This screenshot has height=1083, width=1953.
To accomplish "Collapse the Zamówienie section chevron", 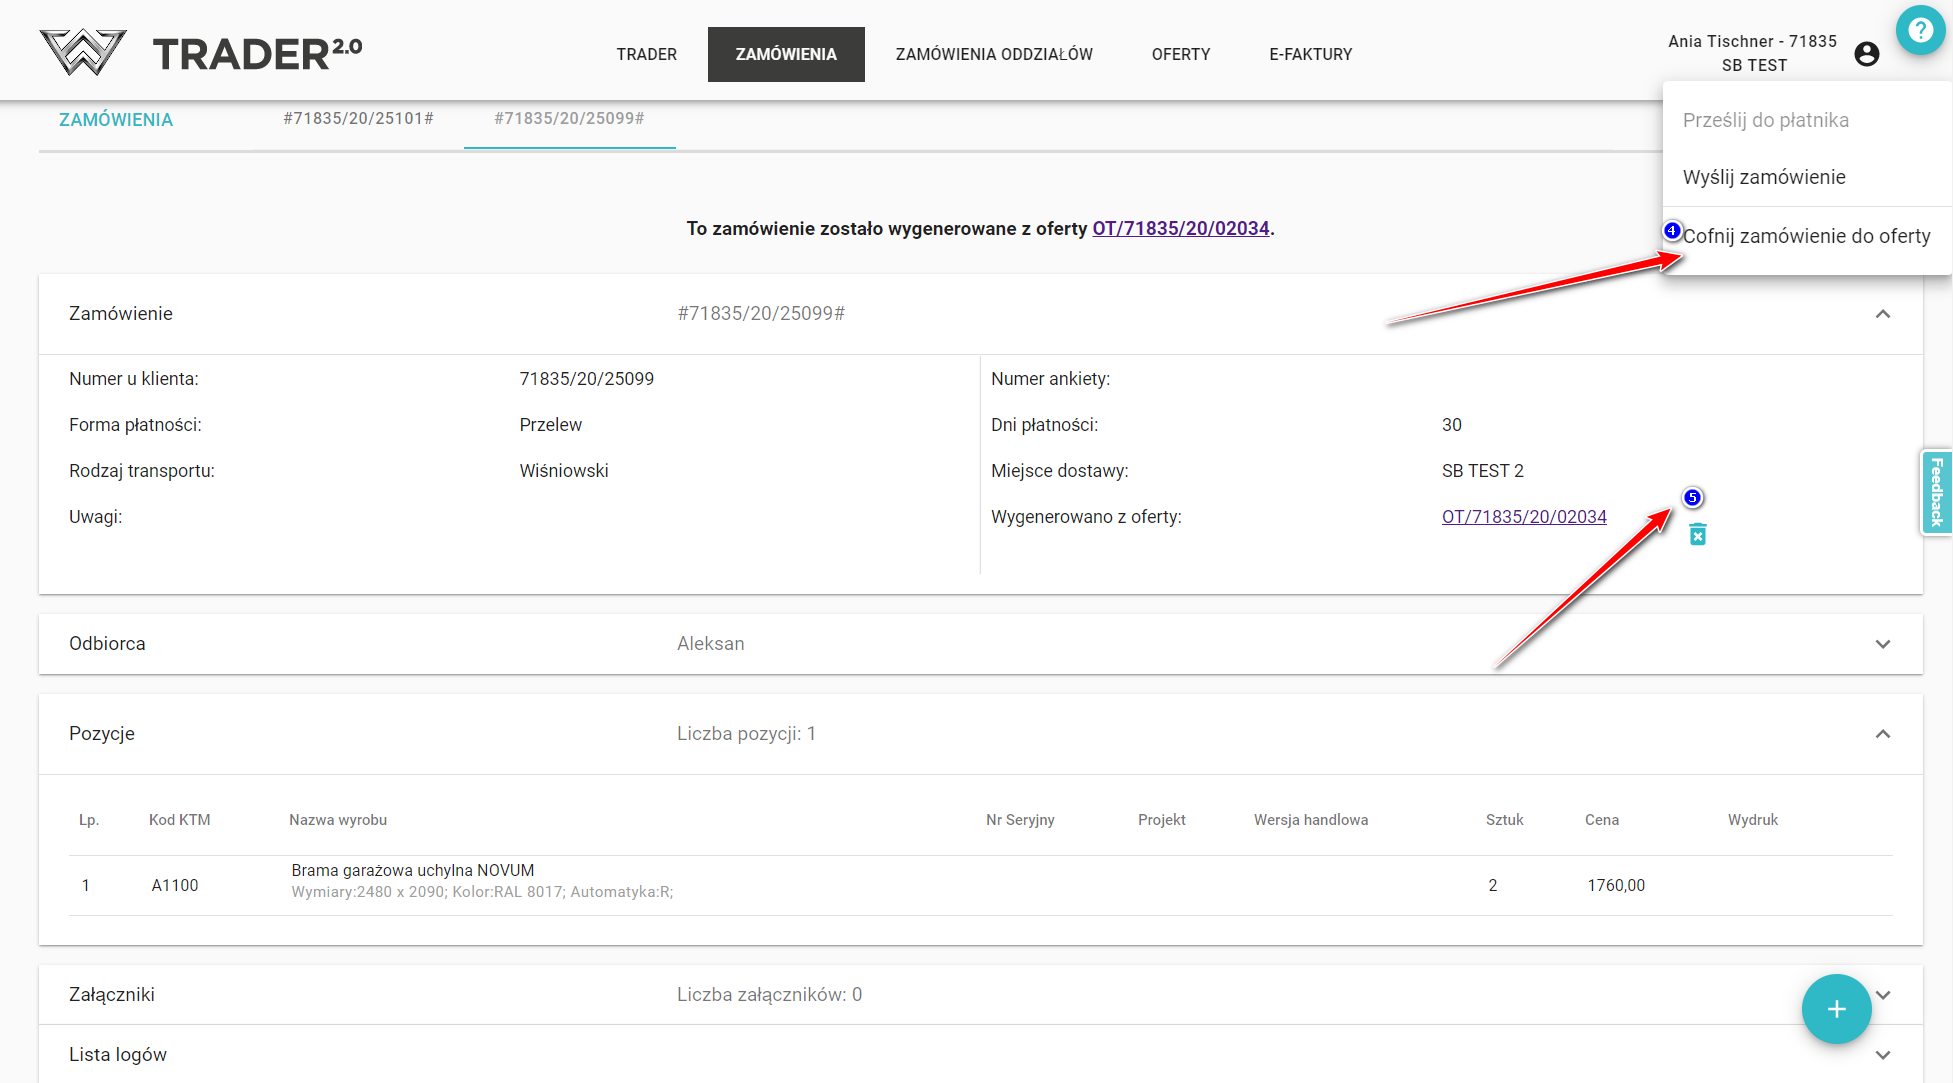I will point(1882,314).
